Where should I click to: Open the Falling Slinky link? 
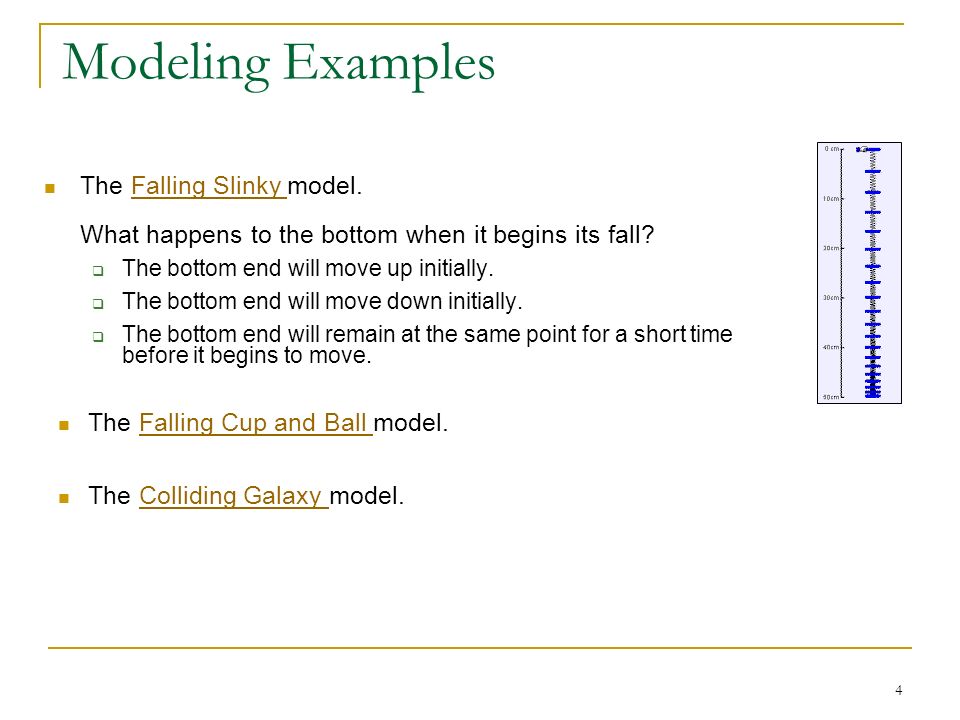pyautogui.click(x=208, y=186)
